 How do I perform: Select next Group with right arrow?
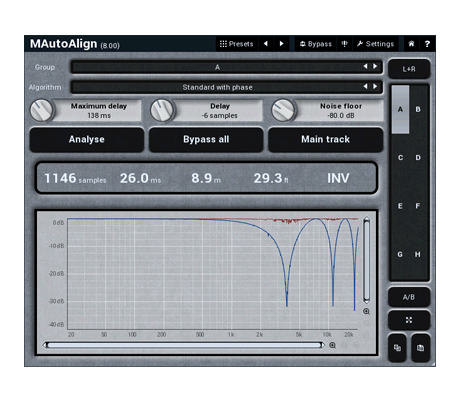pyautogui.click(x=375, y=67)
